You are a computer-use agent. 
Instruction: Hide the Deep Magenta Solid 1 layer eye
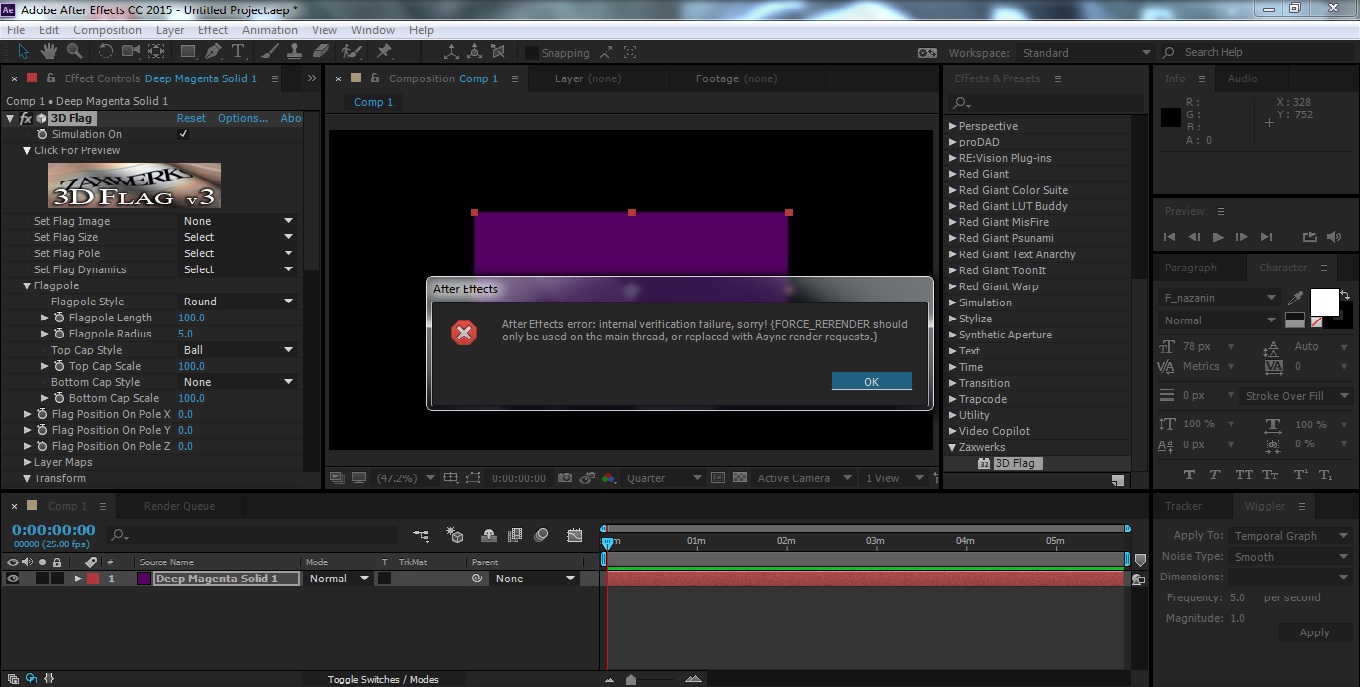(13, 578)
